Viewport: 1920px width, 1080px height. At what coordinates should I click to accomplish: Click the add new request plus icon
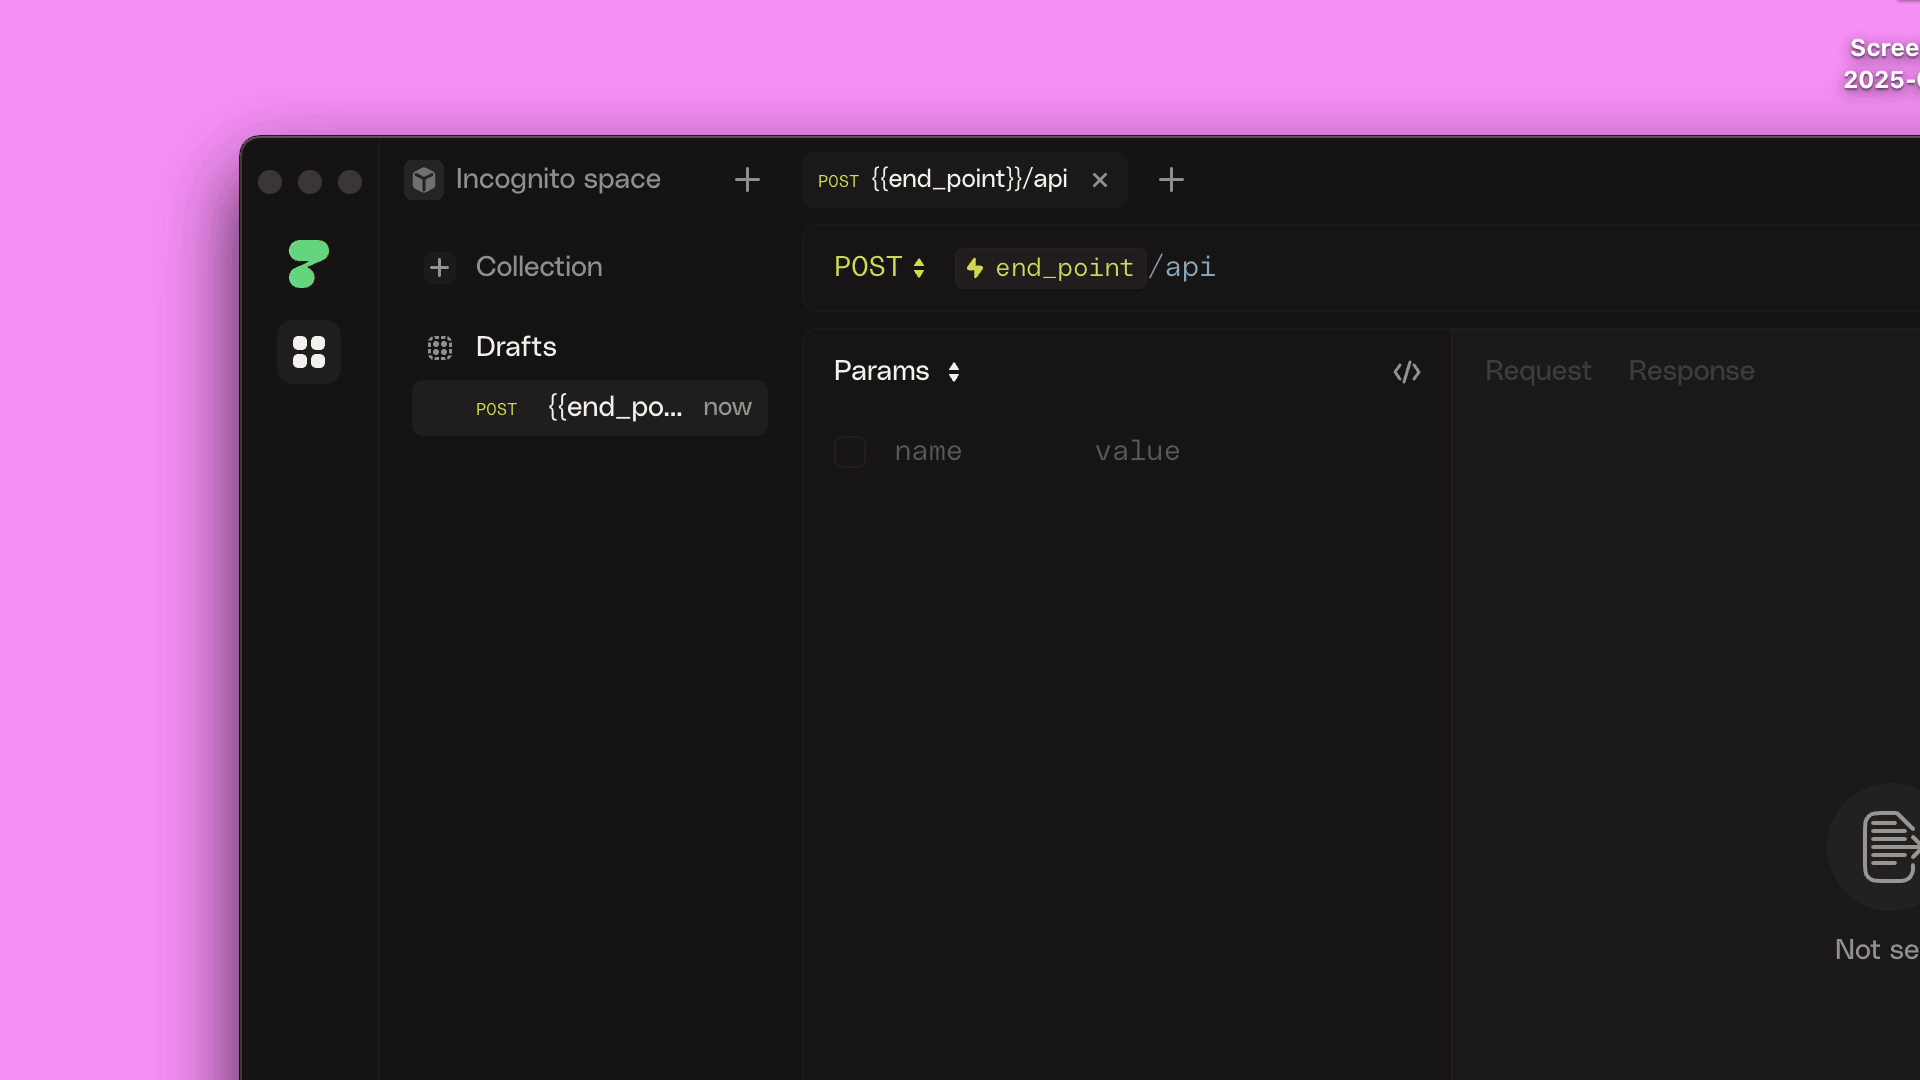[x=1172, y=178]
